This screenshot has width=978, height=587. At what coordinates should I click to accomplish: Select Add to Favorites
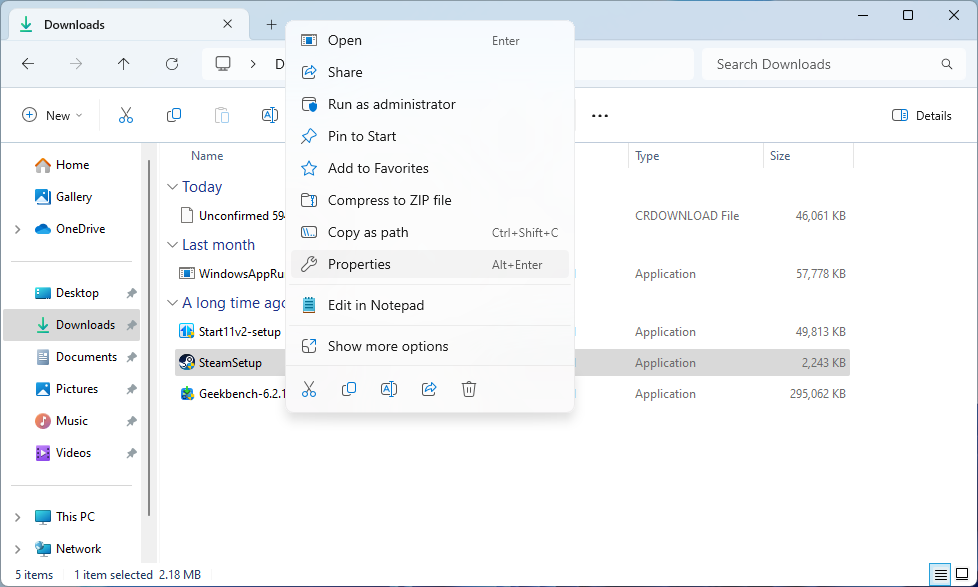pos(430,168)
